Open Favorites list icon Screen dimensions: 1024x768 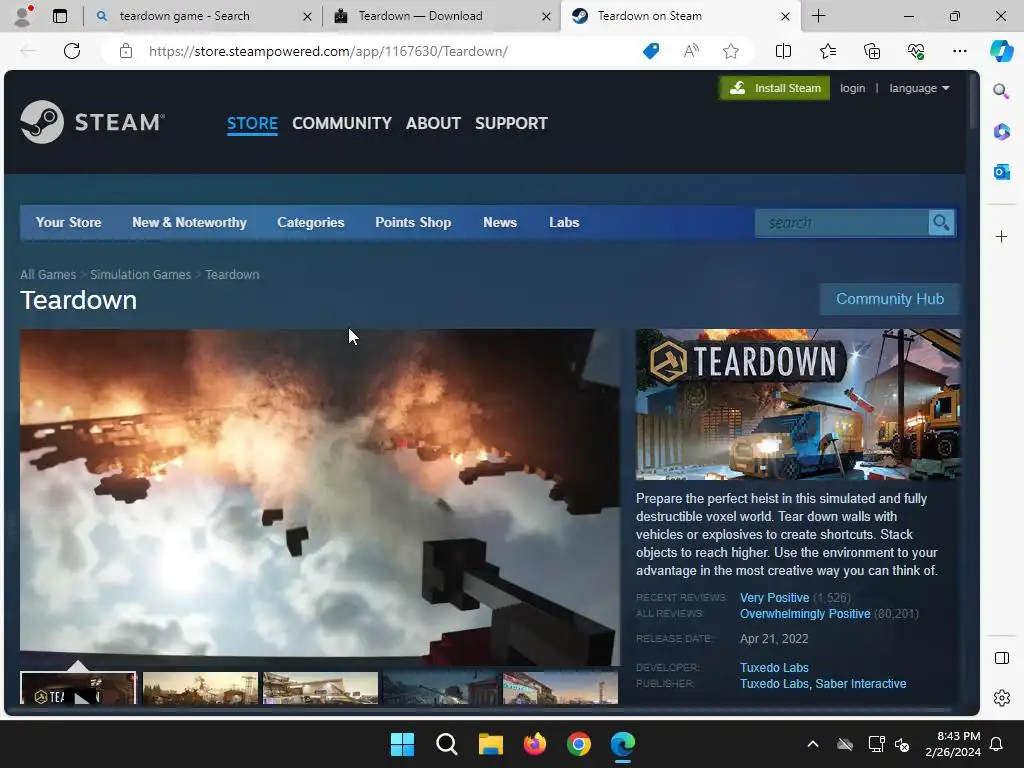coord(827,51)
